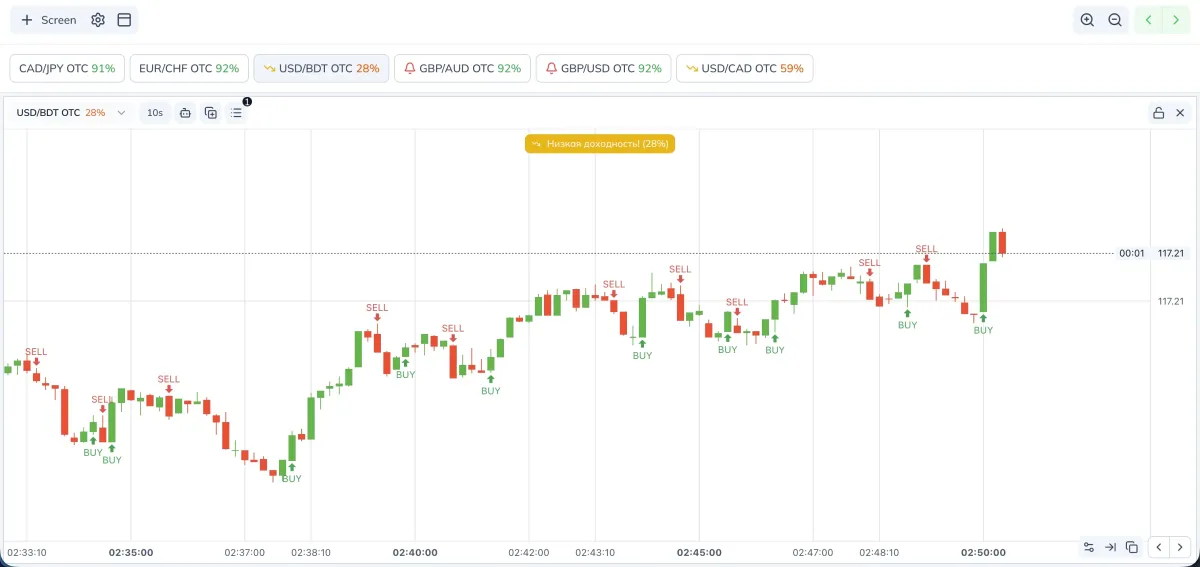Select the EUR/CHF OTC 92% tab
The image size is (1200, 567).
pos(189,69)
